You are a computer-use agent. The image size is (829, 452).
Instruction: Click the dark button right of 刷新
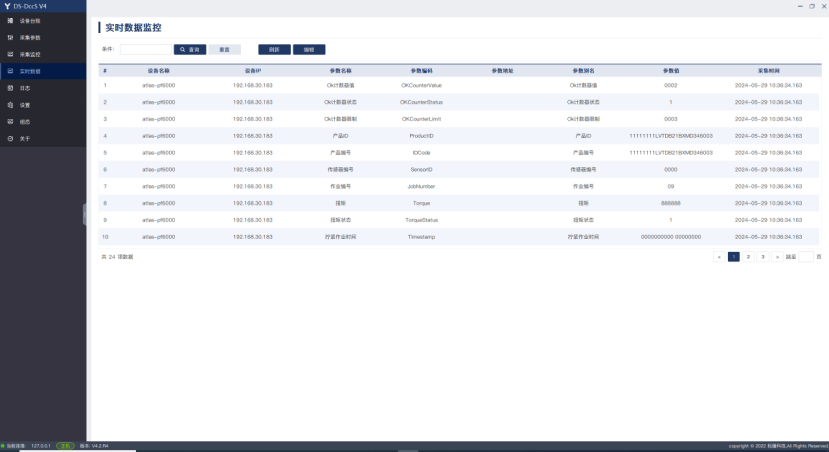click(309, 50)
